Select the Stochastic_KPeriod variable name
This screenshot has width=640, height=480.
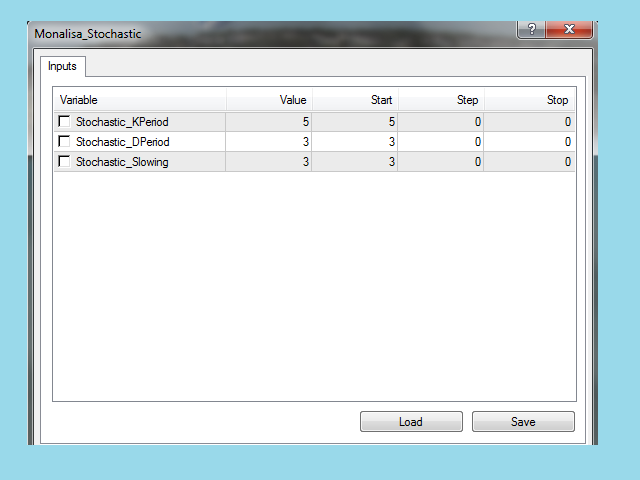click(122, 122)
